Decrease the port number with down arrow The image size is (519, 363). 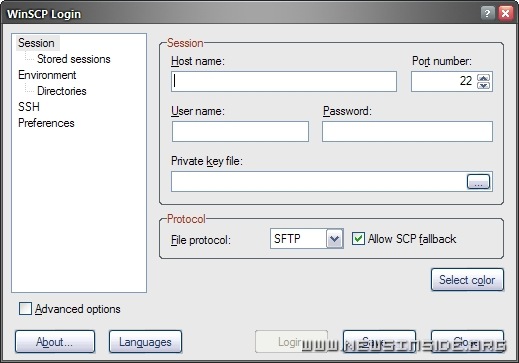point(483,85)
